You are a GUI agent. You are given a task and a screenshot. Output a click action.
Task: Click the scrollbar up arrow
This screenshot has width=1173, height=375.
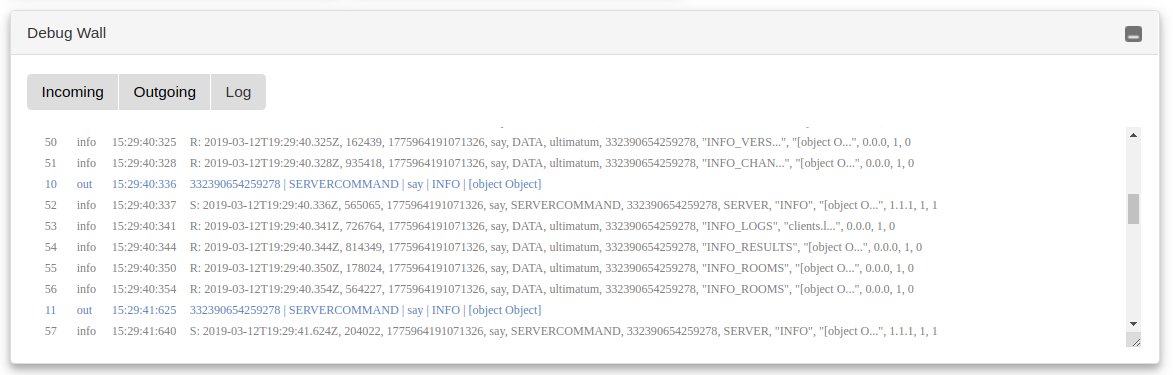click(1133, 135)
